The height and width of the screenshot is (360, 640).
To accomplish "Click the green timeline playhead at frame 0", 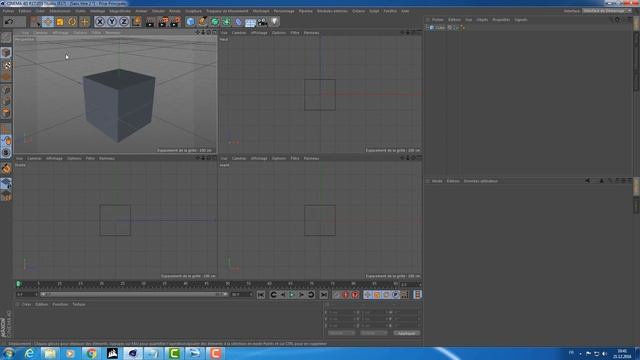I will pos(18,284).
